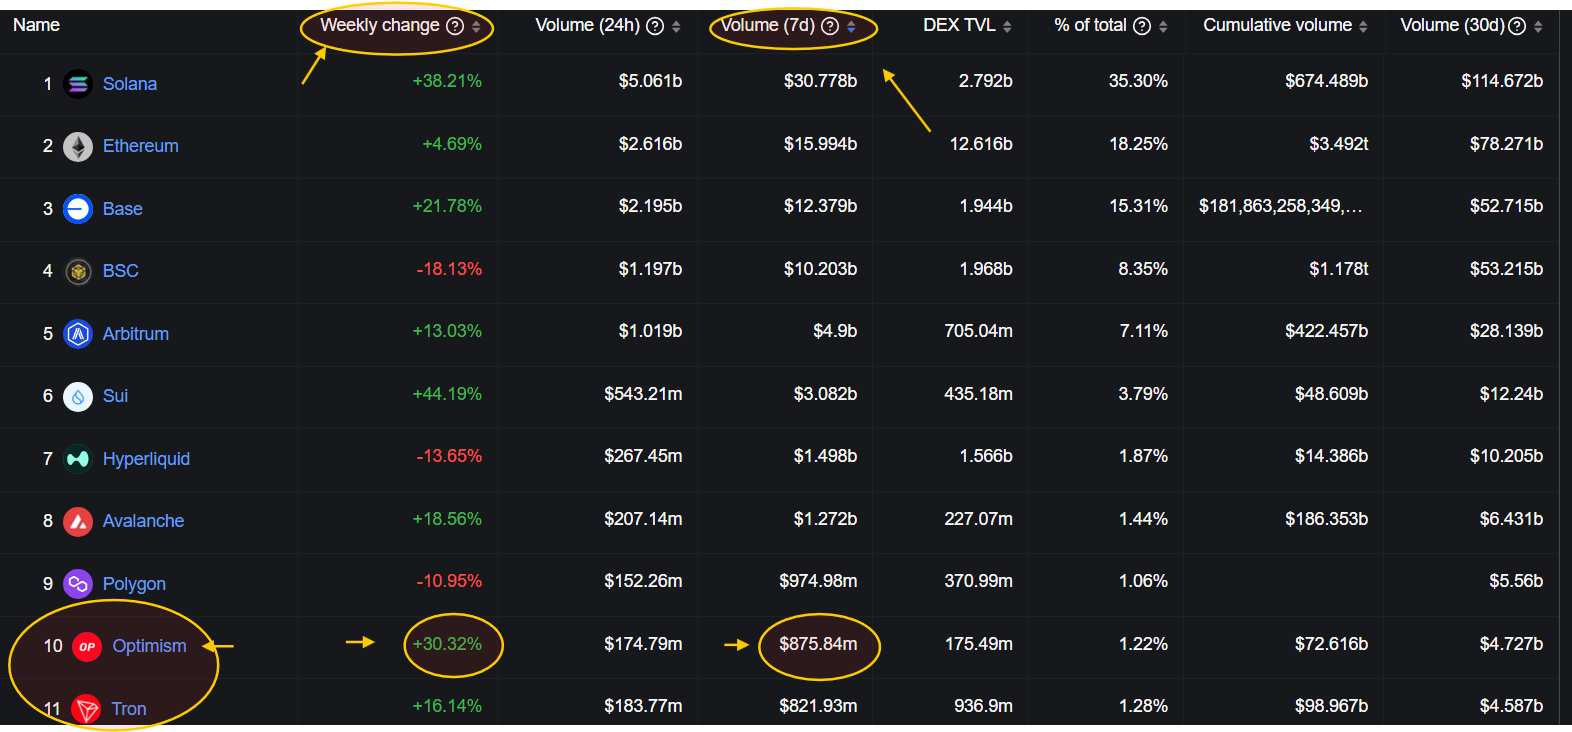Open the % of total help icon

tap(1142, 26)
